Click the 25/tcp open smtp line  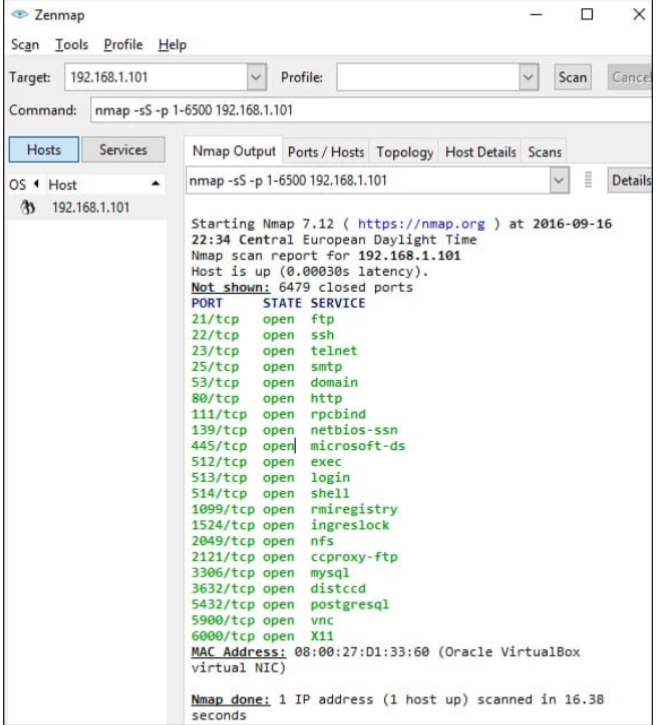coord(267,366)
